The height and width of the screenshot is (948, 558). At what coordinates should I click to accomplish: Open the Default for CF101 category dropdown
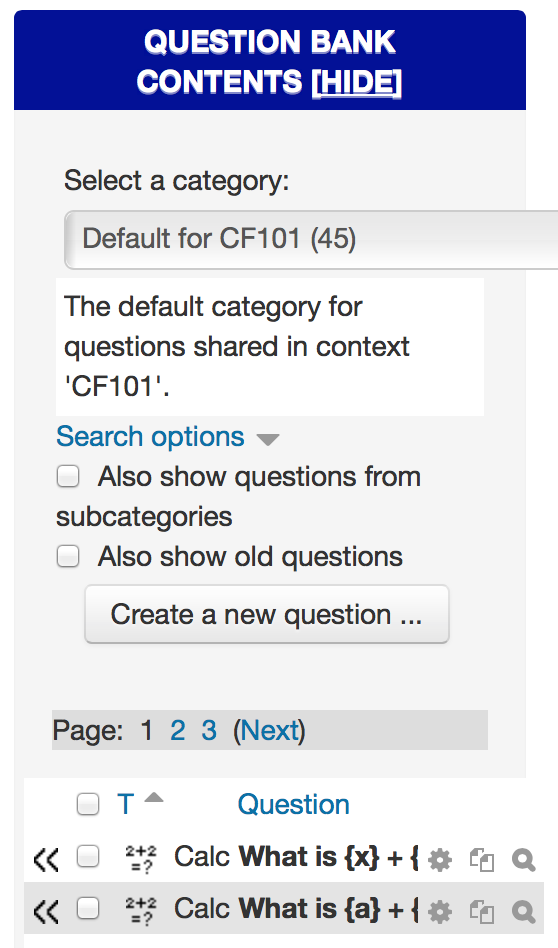point(311,239)
